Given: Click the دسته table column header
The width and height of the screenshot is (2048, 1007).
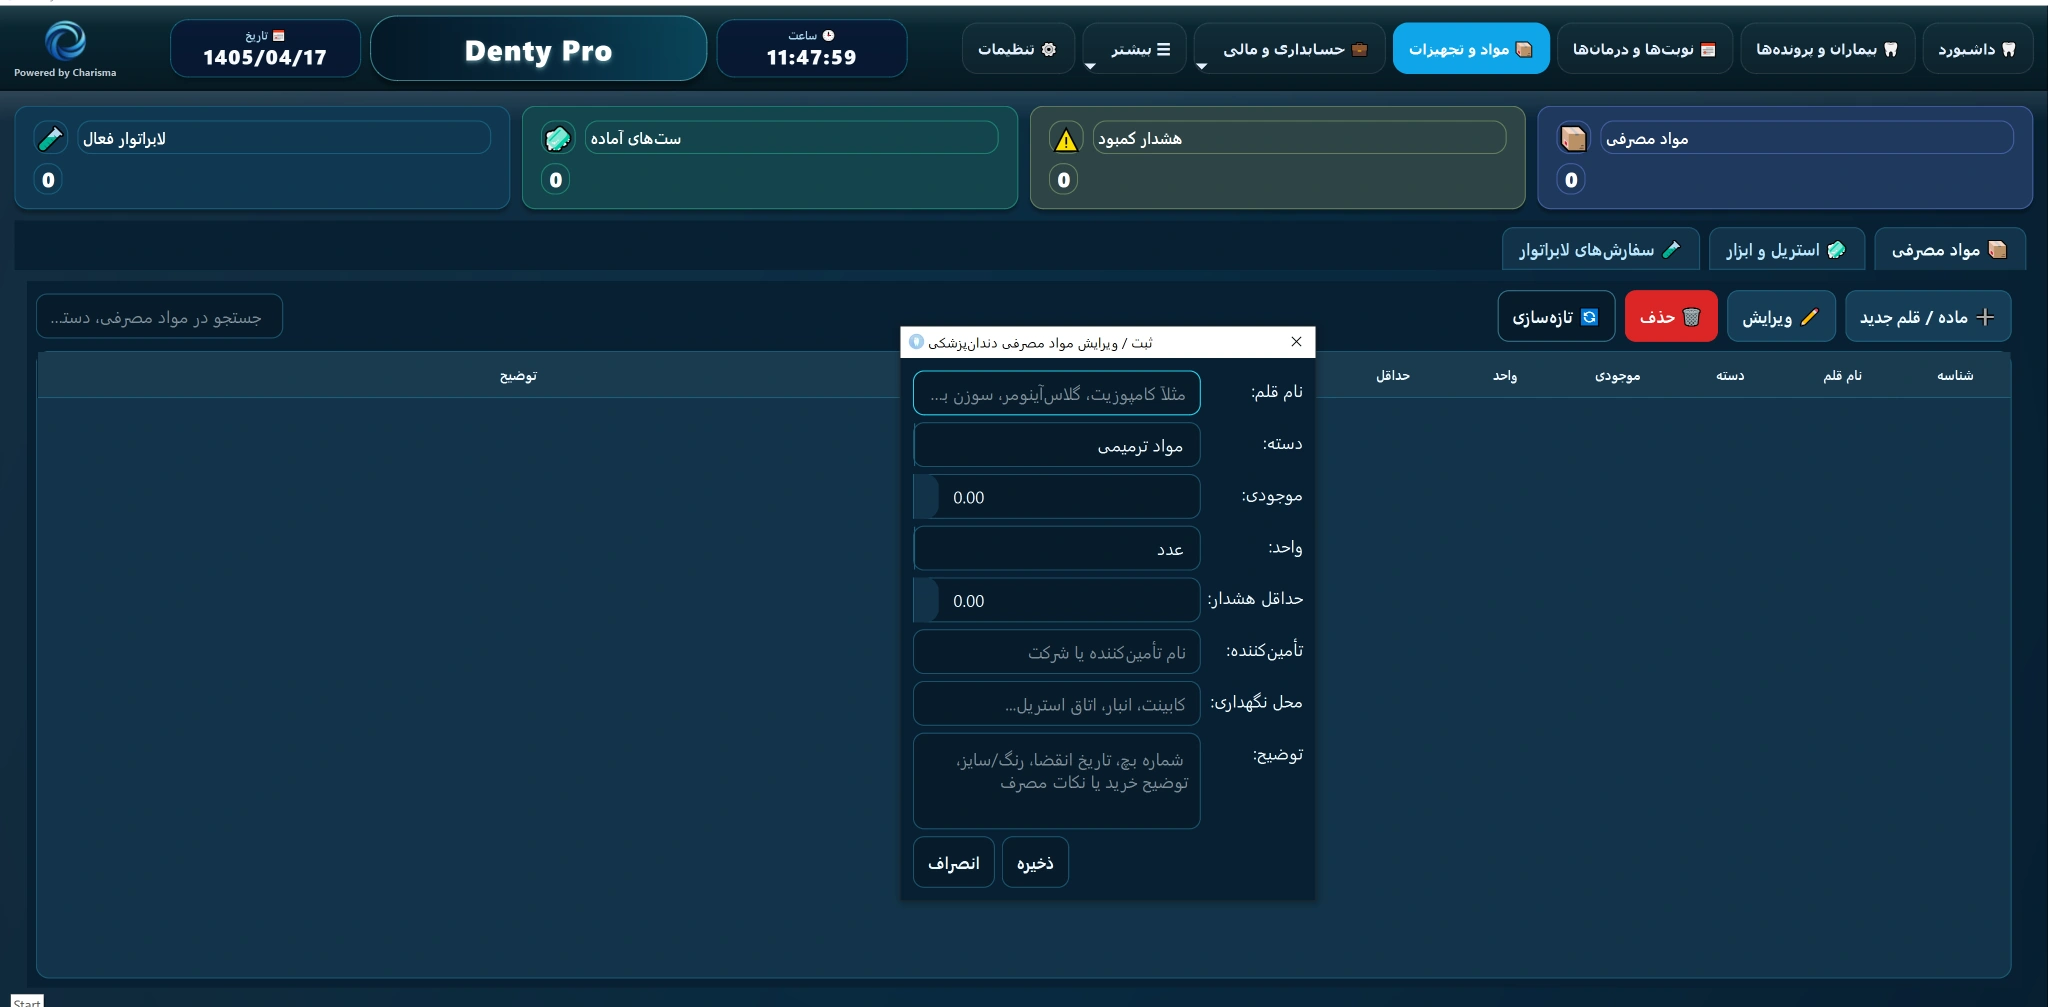Looking at the screenshot, I should [1730, 376].
